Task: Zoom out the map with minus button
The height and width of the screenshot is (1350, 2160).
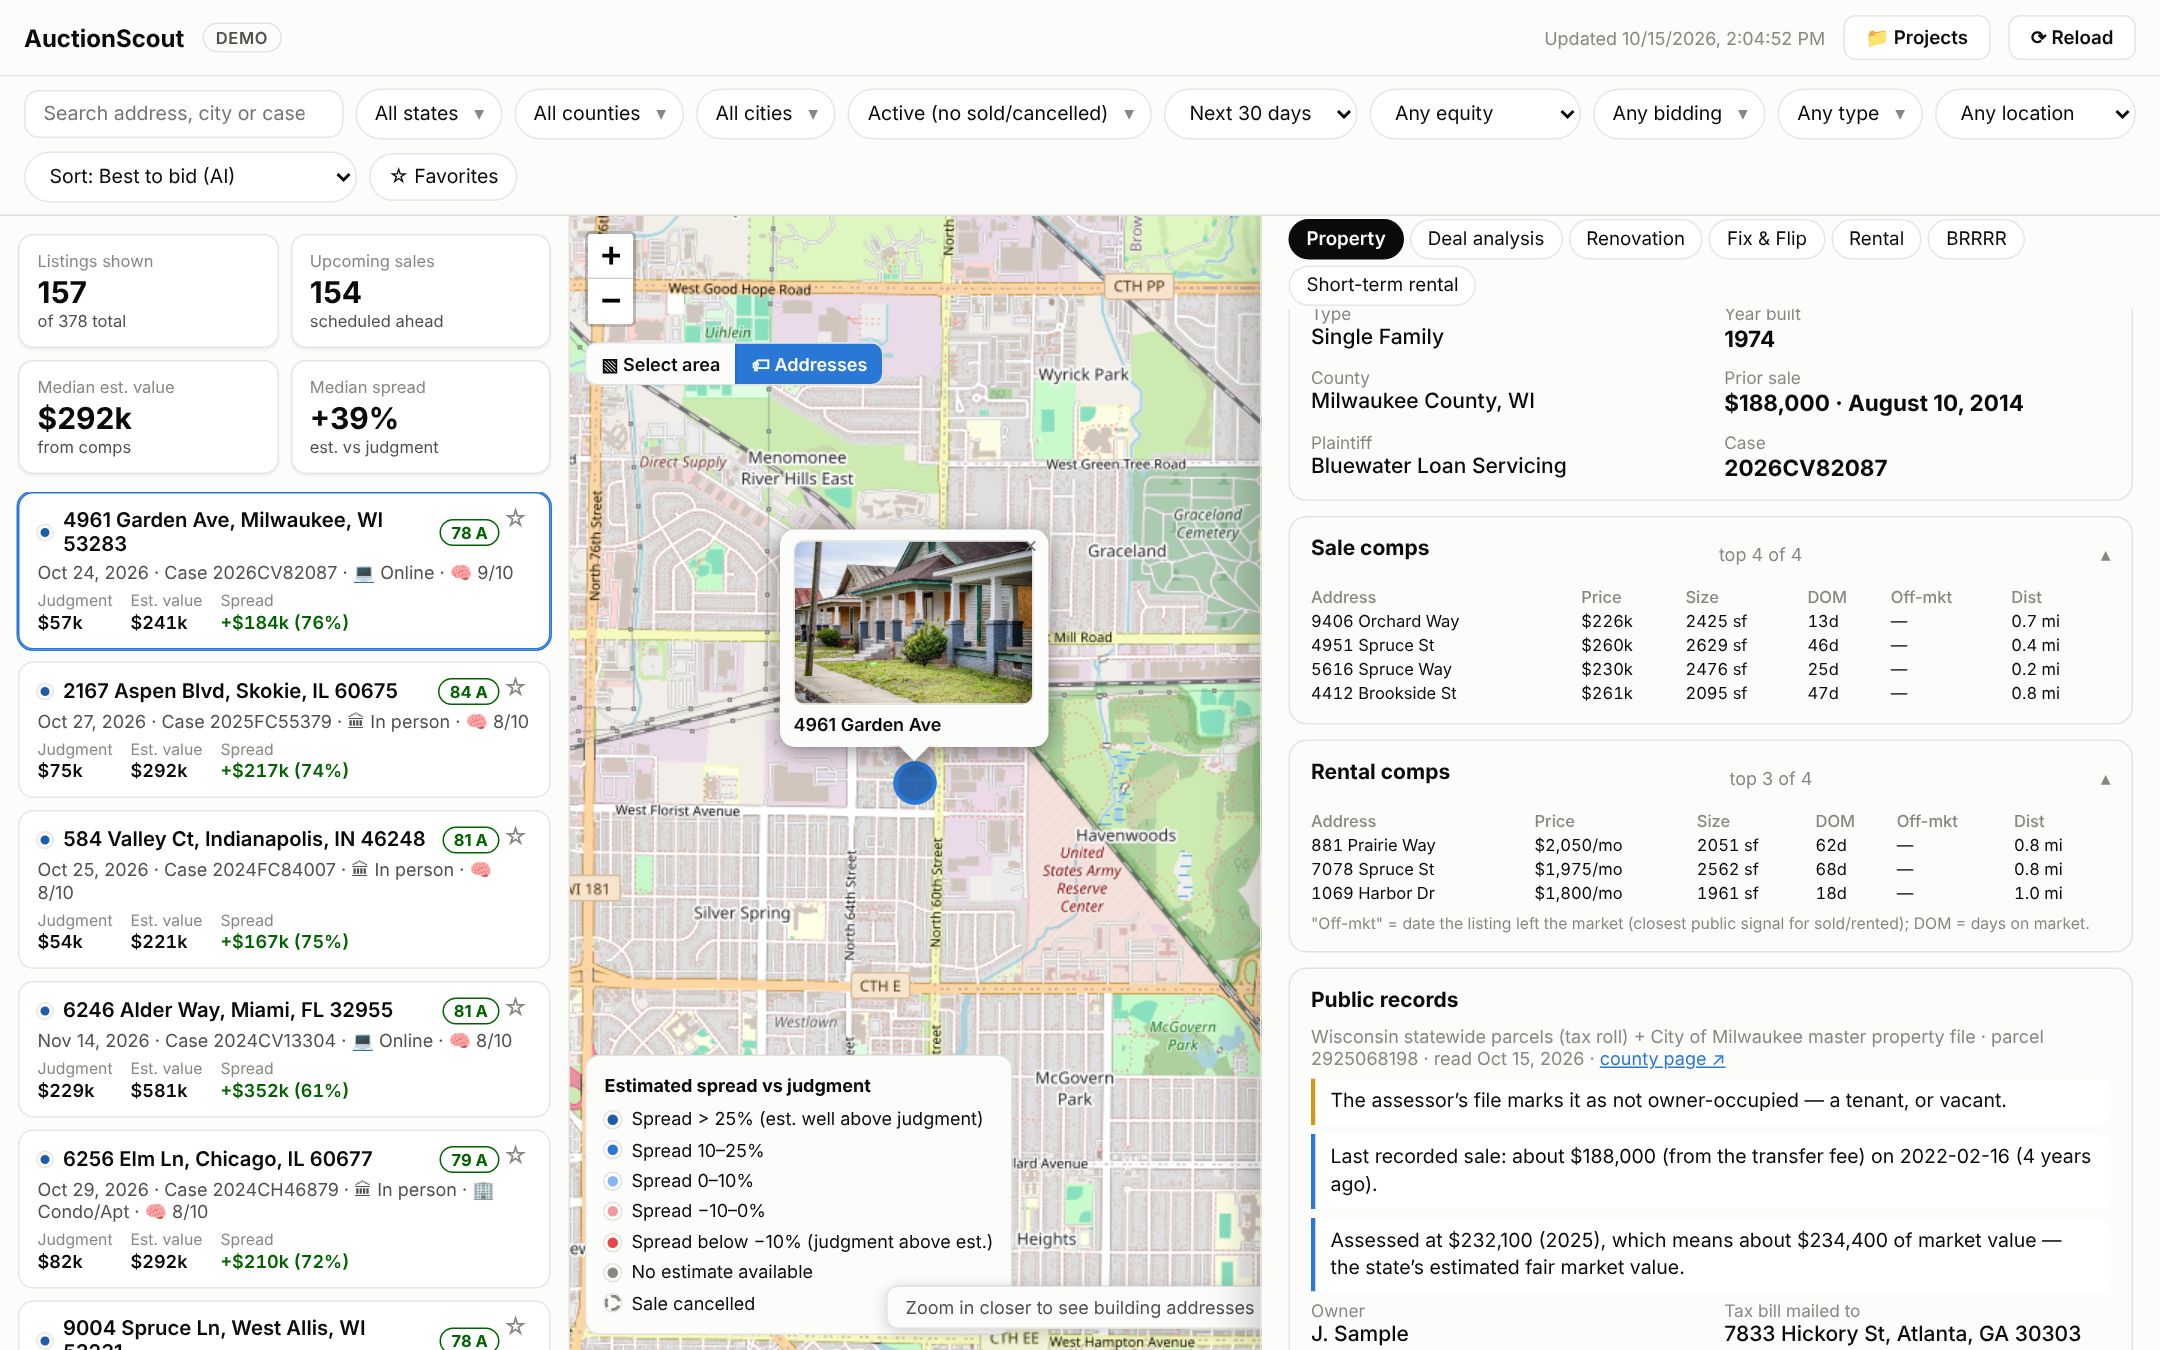Action: (610, 300)
